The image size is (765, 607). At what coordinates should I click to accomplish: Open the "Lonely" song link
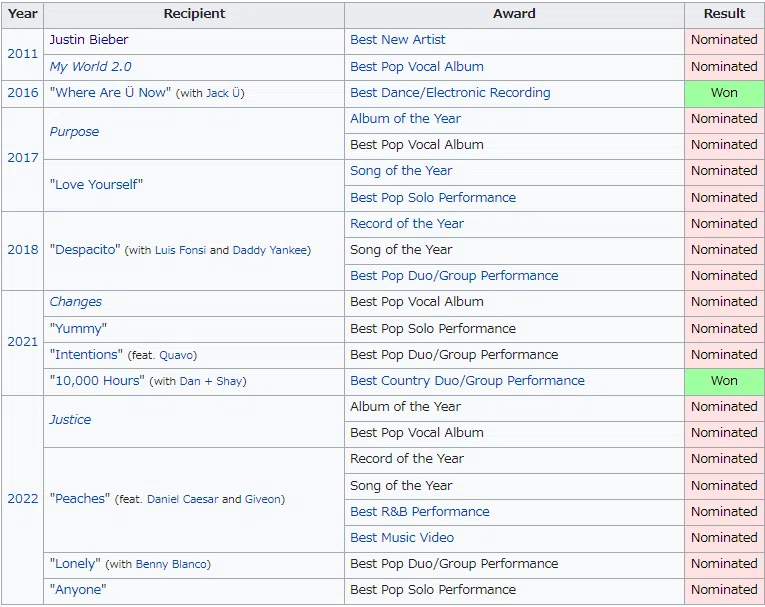point(75,564)
